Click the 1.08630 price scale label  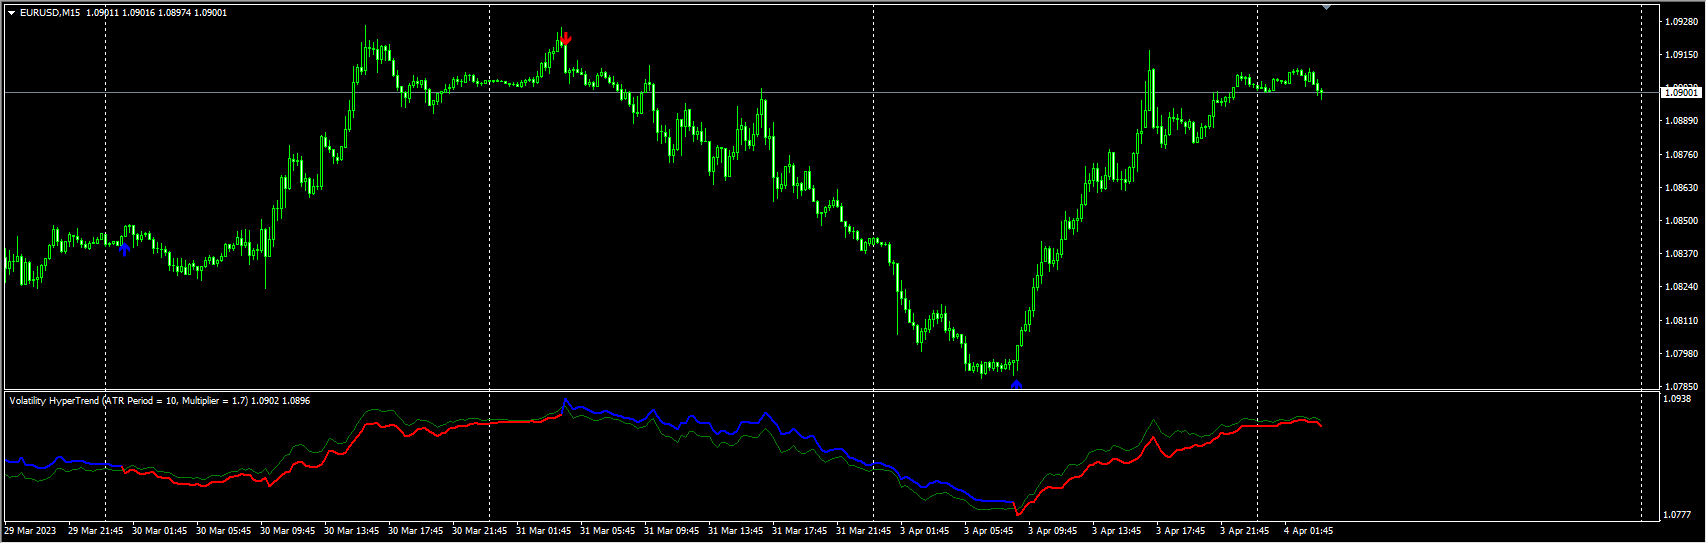coord(1682,188)
